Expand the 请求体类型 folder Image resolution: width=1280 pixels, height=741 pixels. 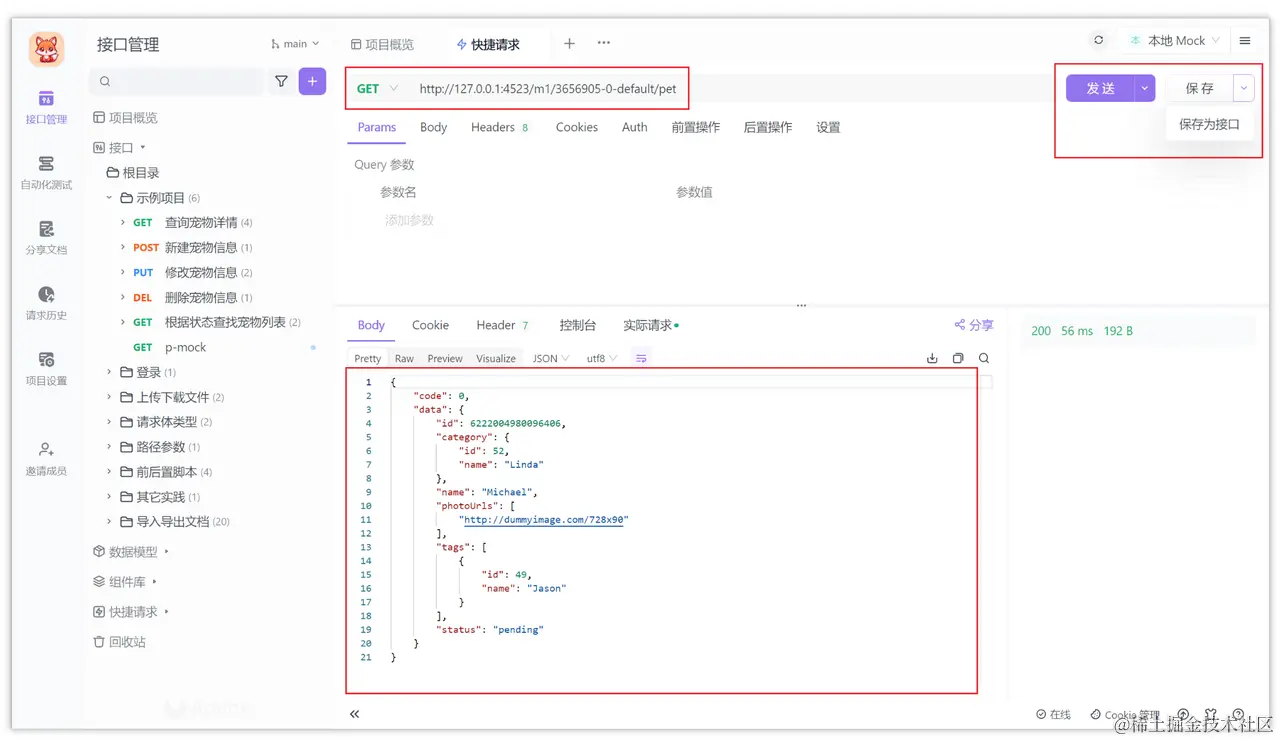point(109,422)
